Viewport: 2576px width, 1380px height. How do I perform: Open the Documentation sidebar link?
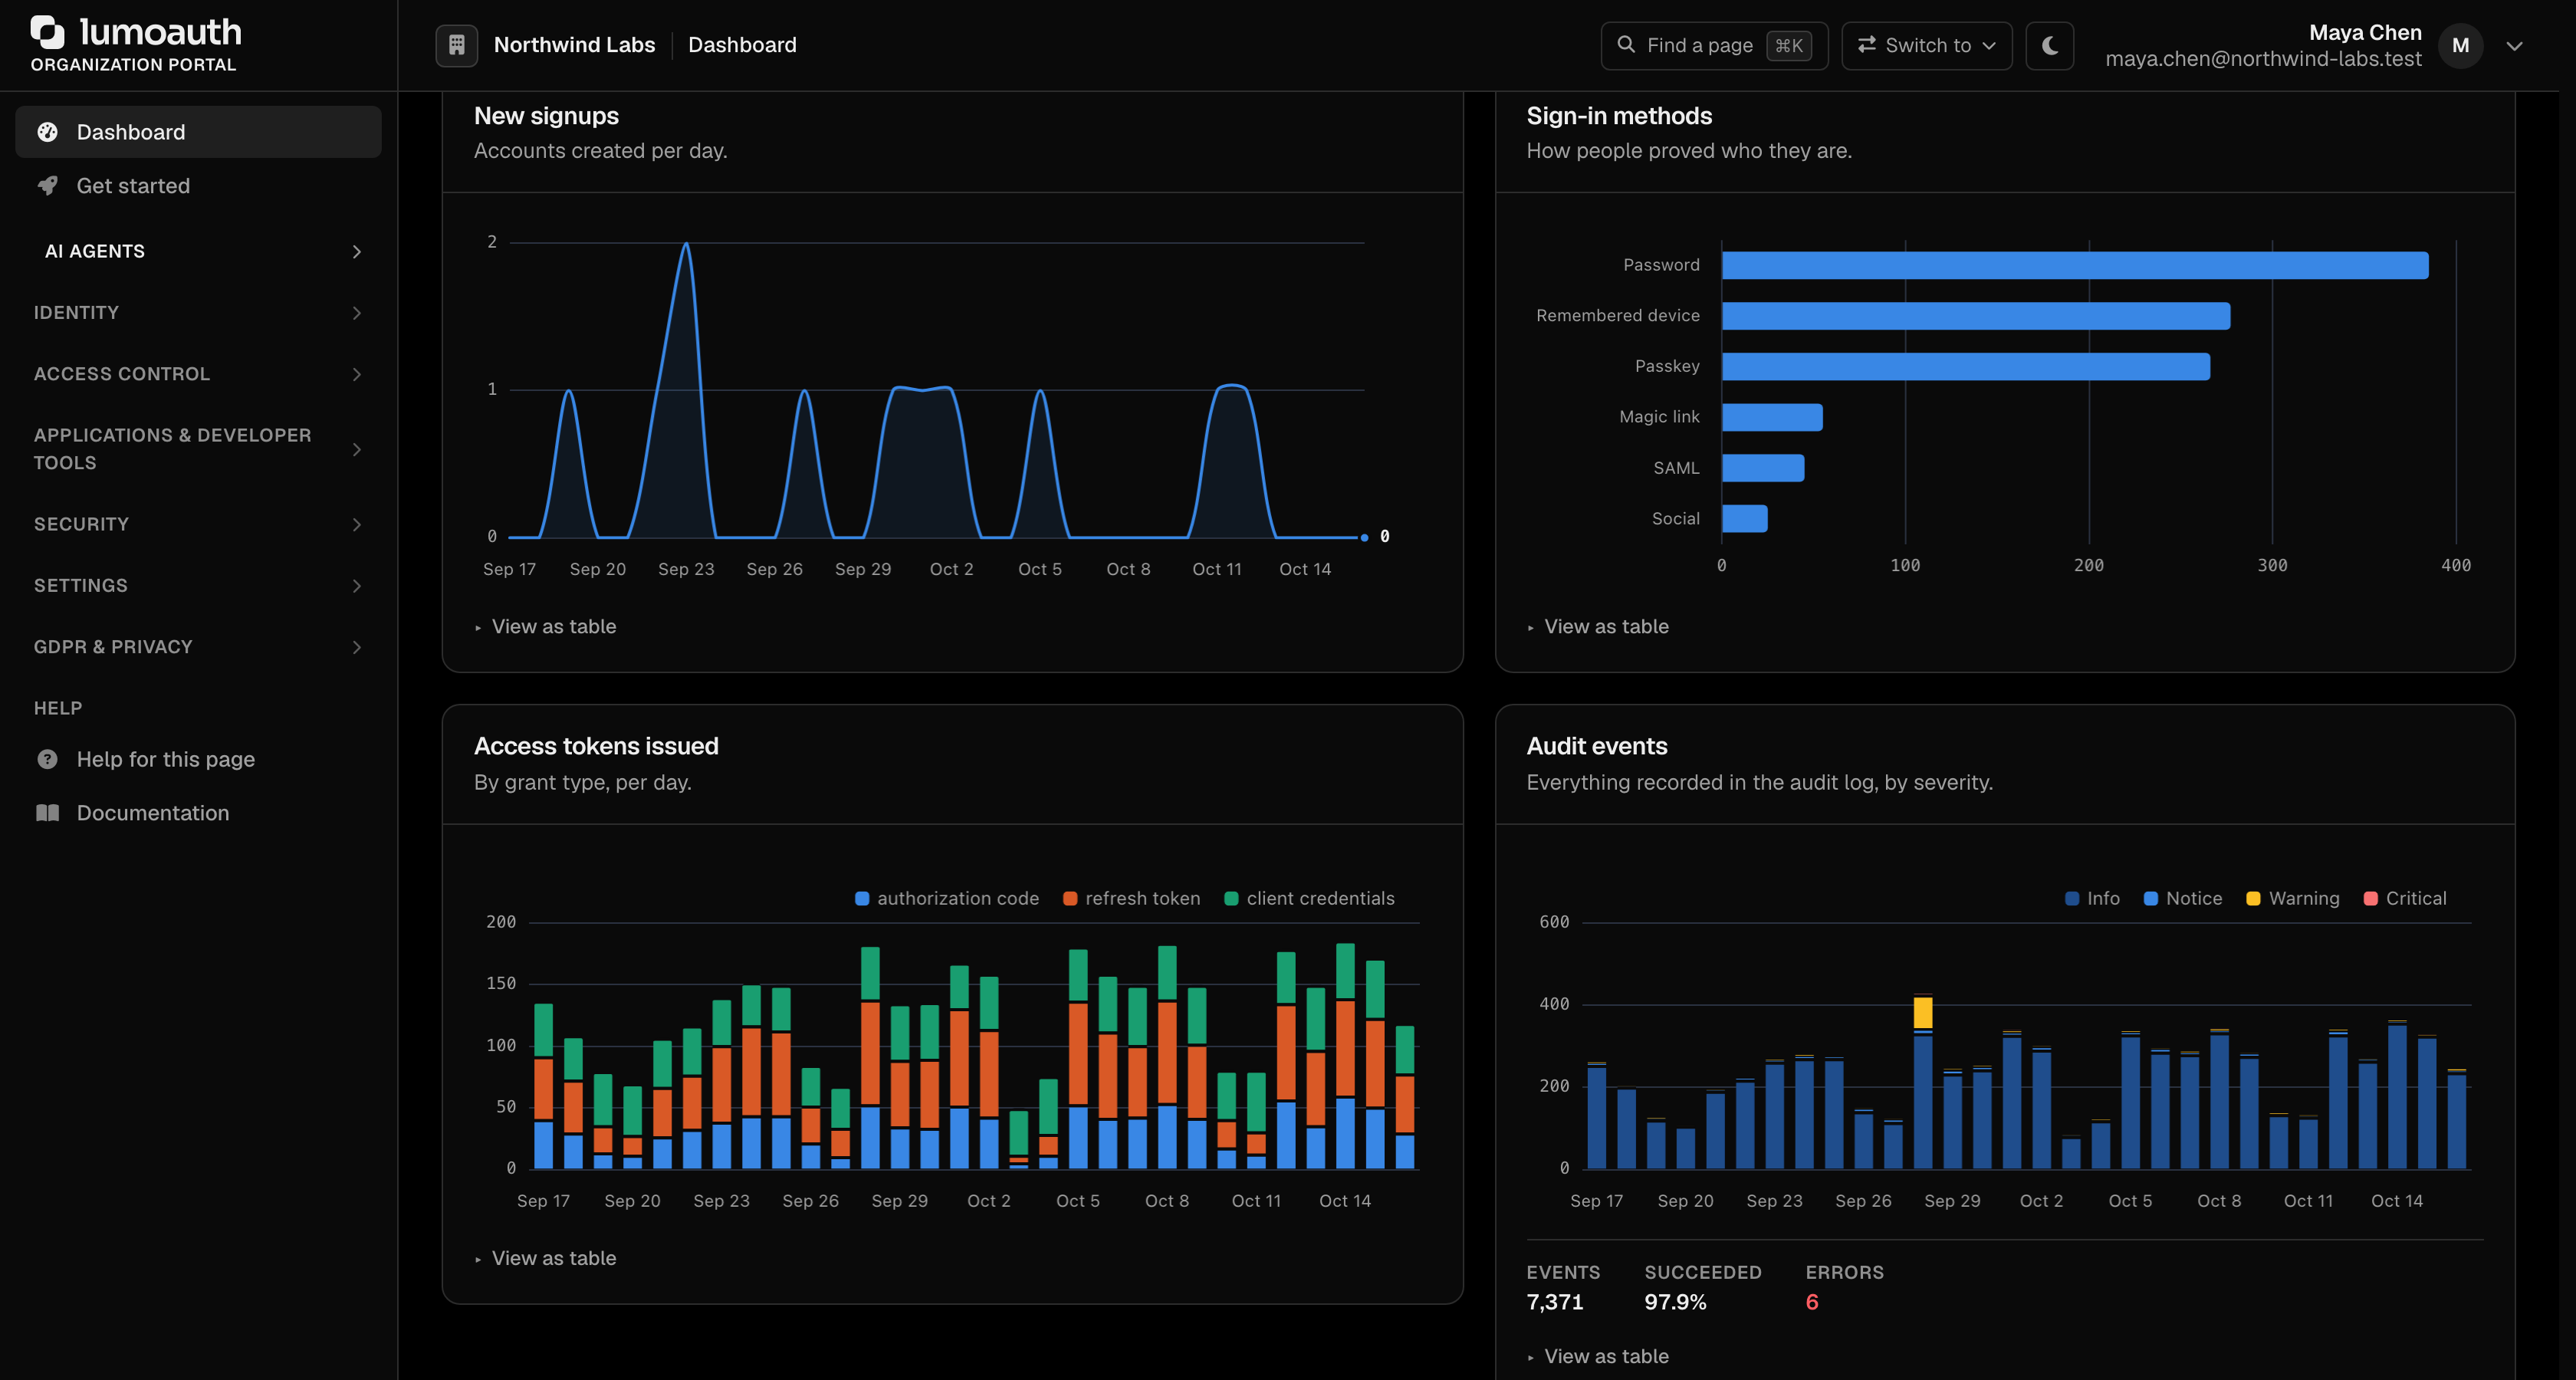point(198,813)
